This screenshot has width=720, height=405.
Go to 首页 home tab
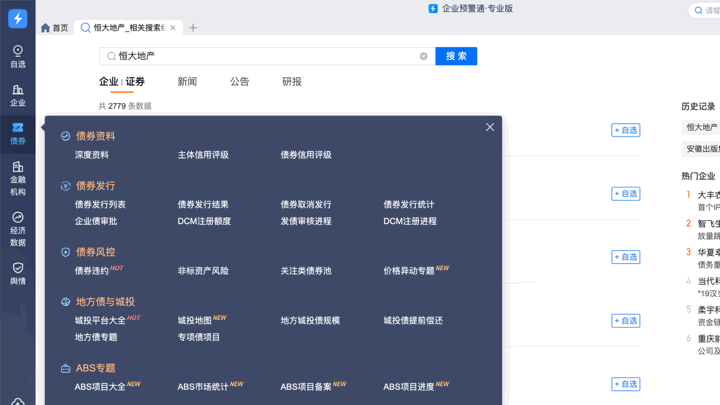[55, 28]
